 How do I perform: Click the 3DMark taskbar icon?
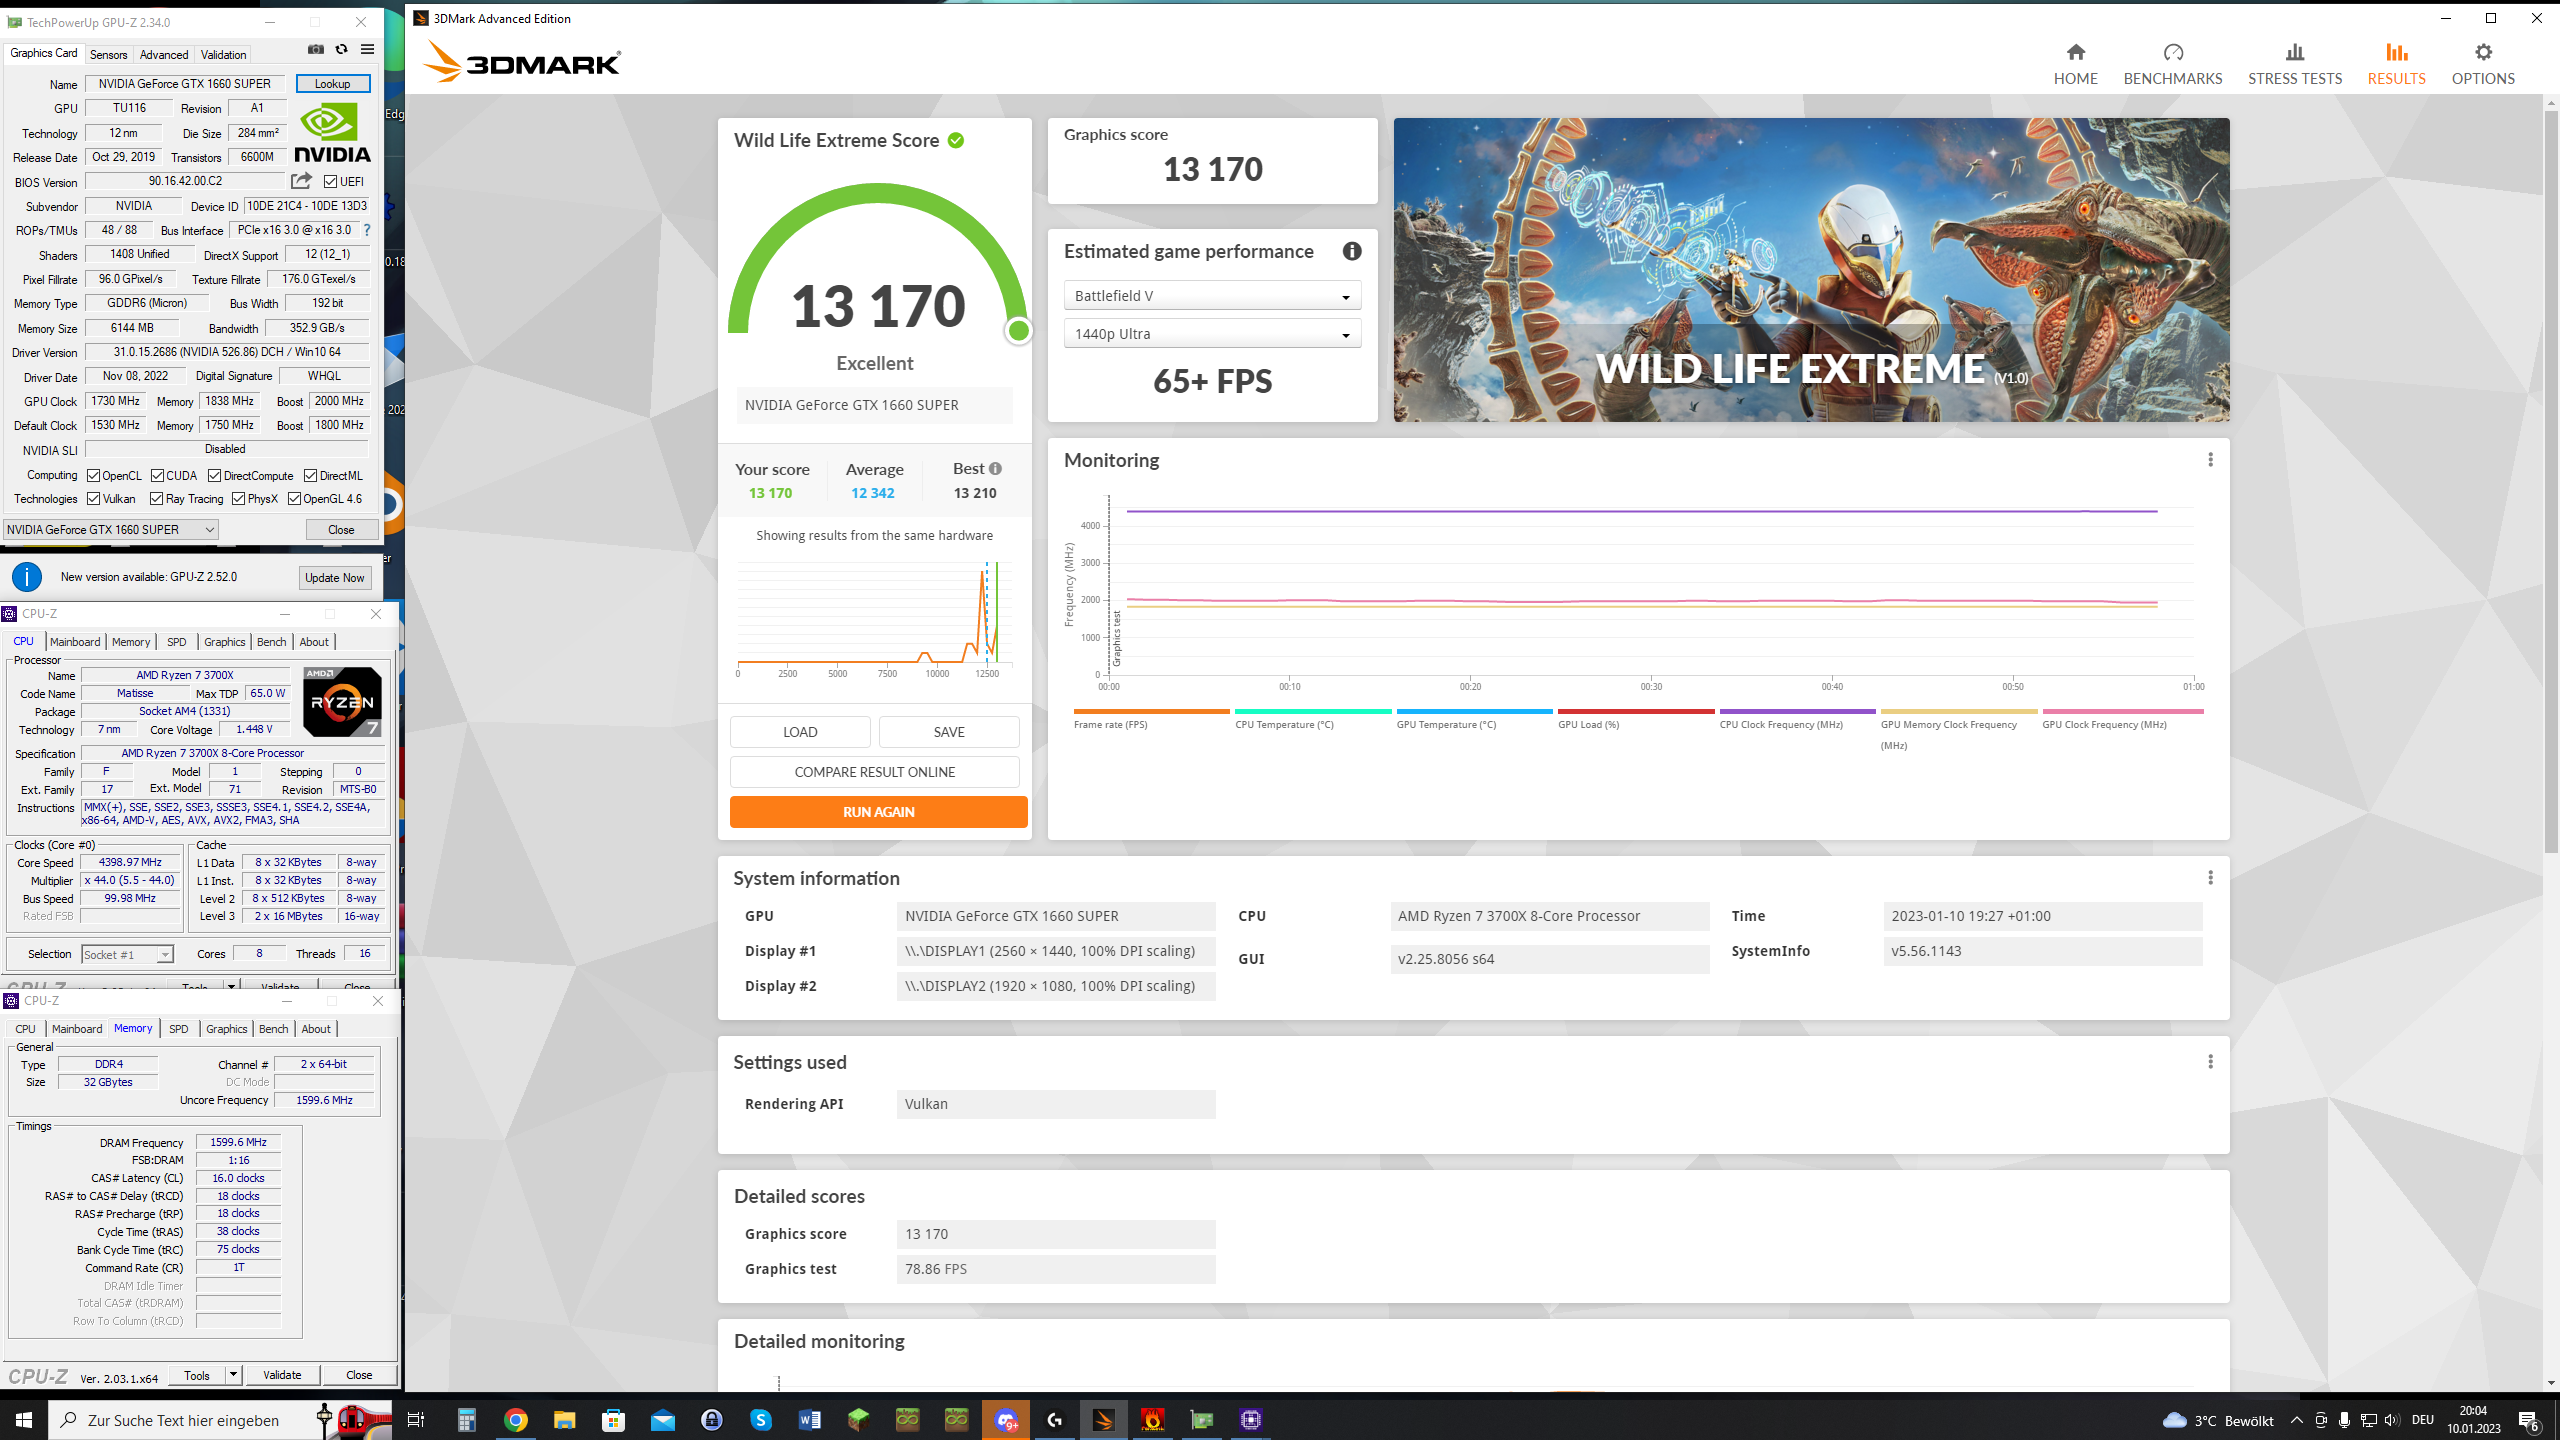[1104, 1420]
